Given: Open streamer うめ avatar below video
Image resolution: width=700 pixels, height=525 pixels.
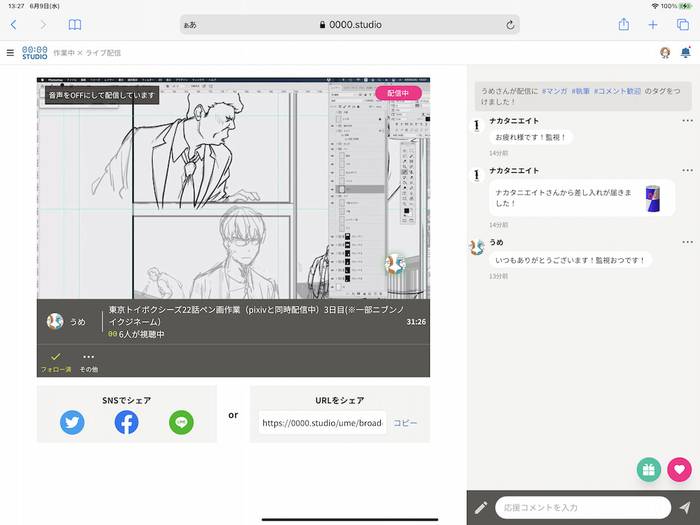Looking at the screenshot, I should coord(55,321).
